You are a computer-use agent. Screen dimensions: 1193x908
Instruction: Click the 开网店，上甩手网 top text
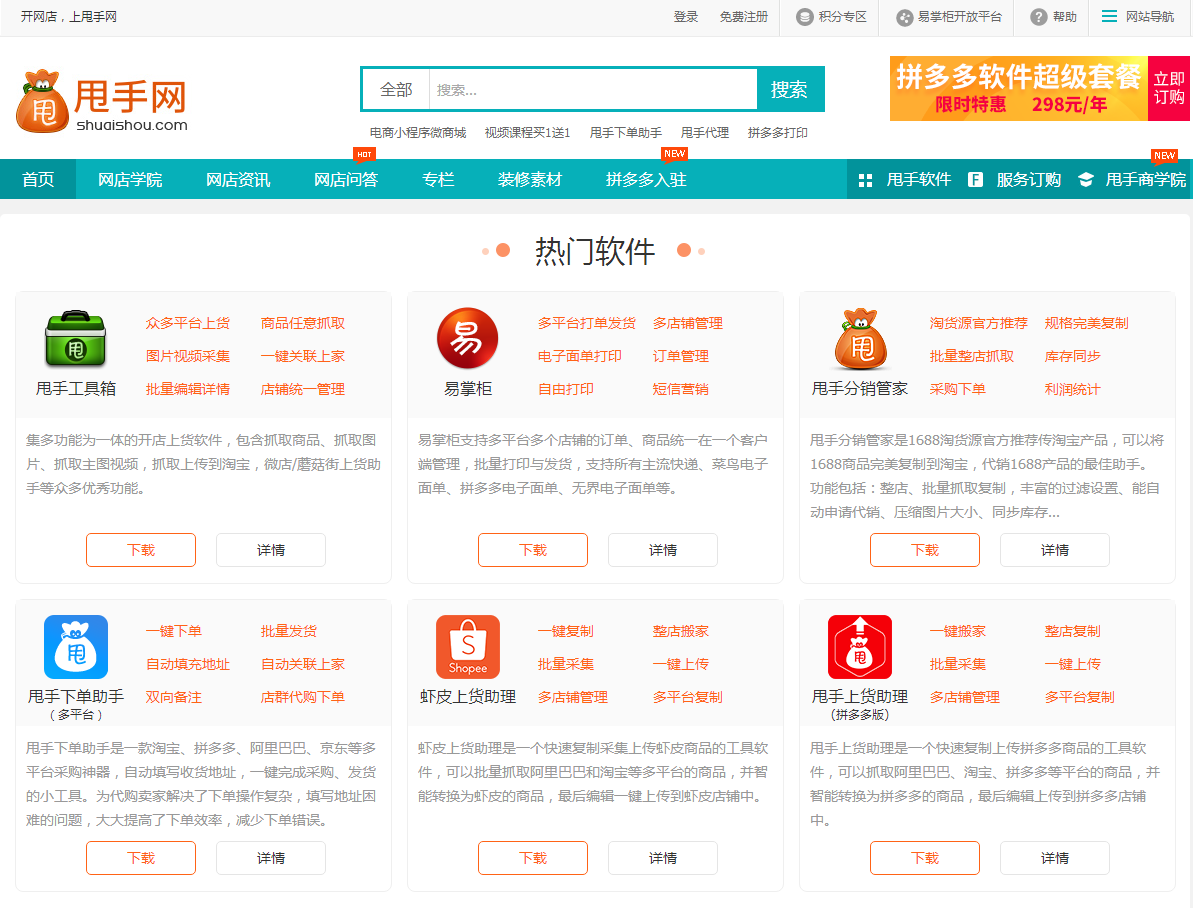(68, 17)
